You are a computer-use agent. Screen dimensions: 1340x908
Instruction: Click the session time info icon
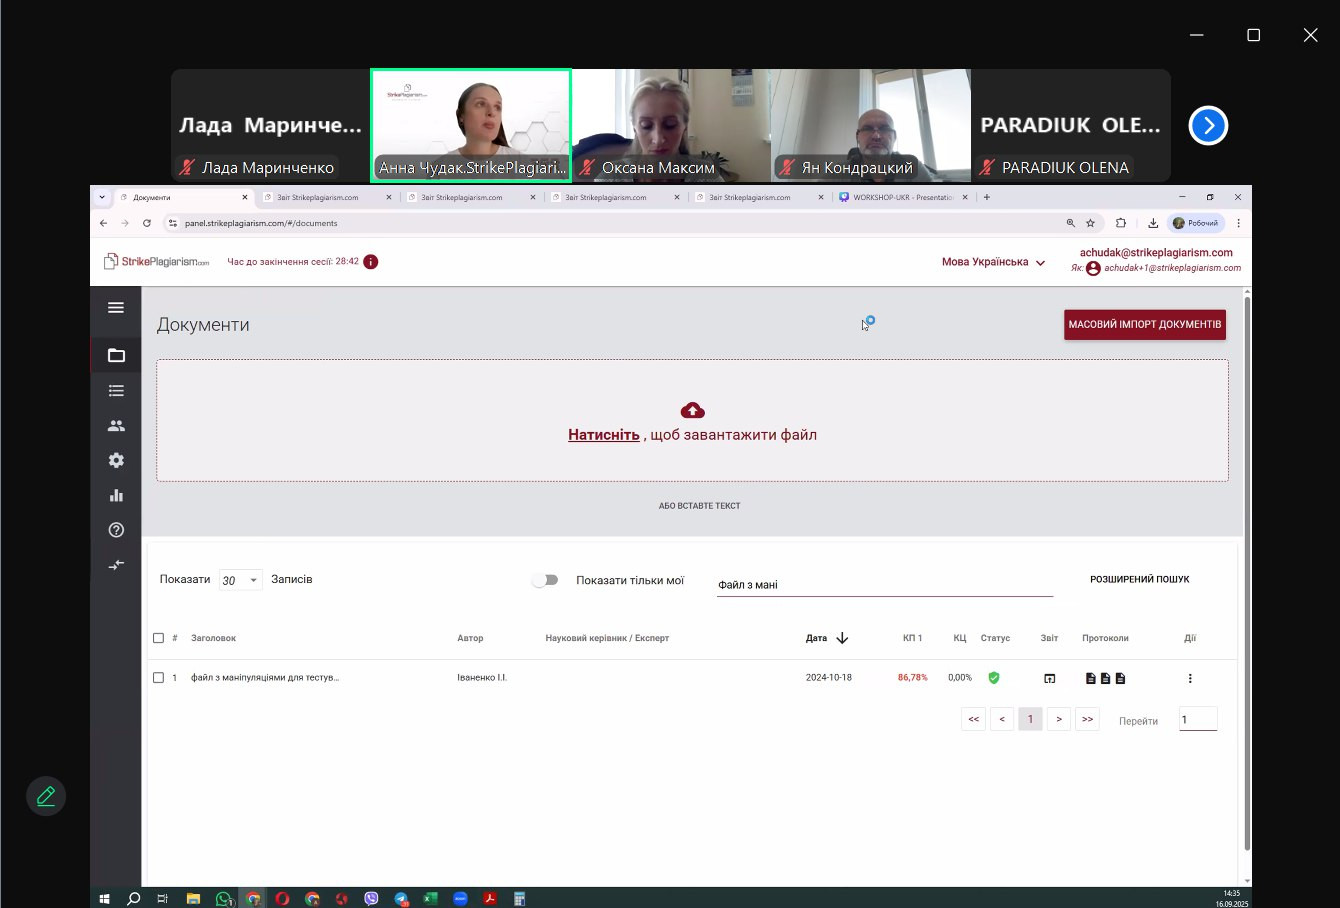click(x=371, y=262)
